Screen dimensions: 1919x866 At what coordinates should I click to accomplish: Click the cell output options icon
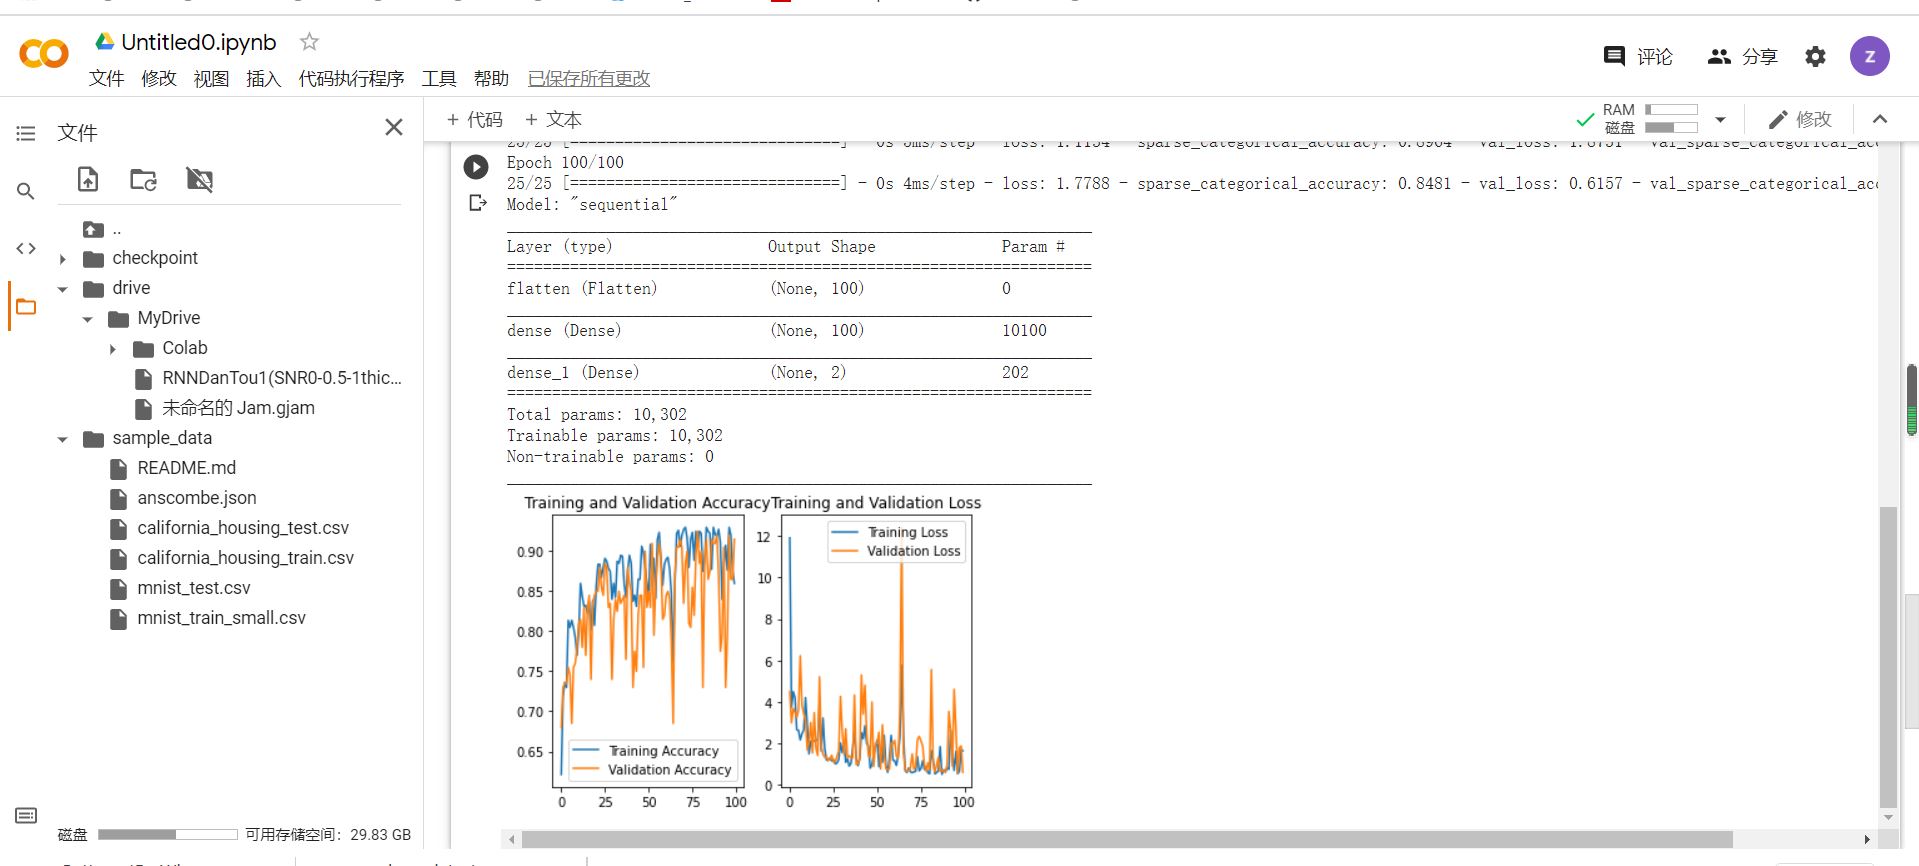(477, 203)
